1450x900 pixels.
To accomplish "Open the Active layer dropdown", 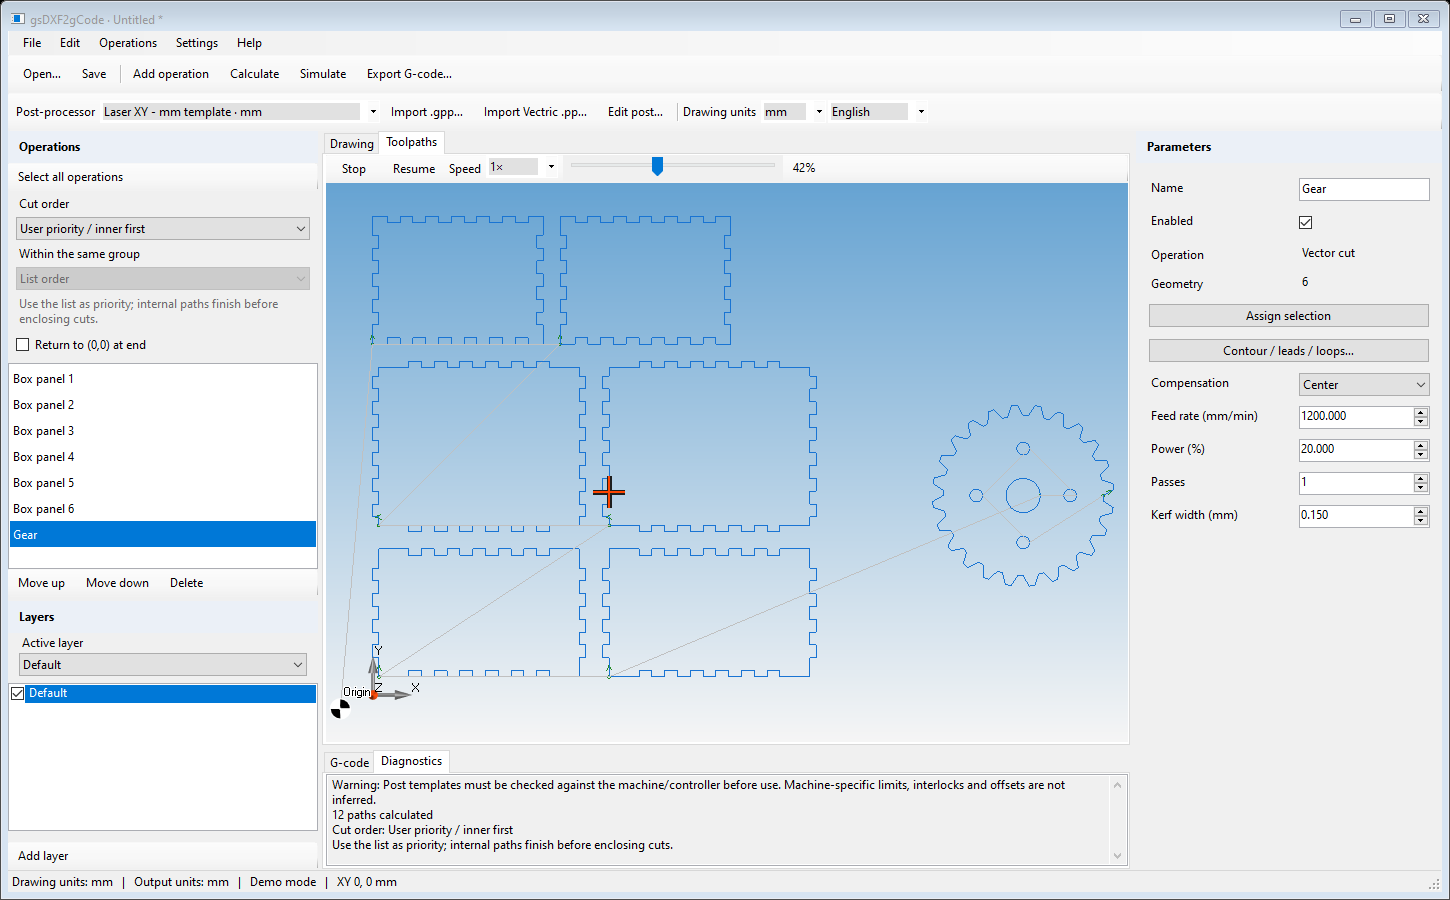I will pyautogui.click(x=163, y=665).
